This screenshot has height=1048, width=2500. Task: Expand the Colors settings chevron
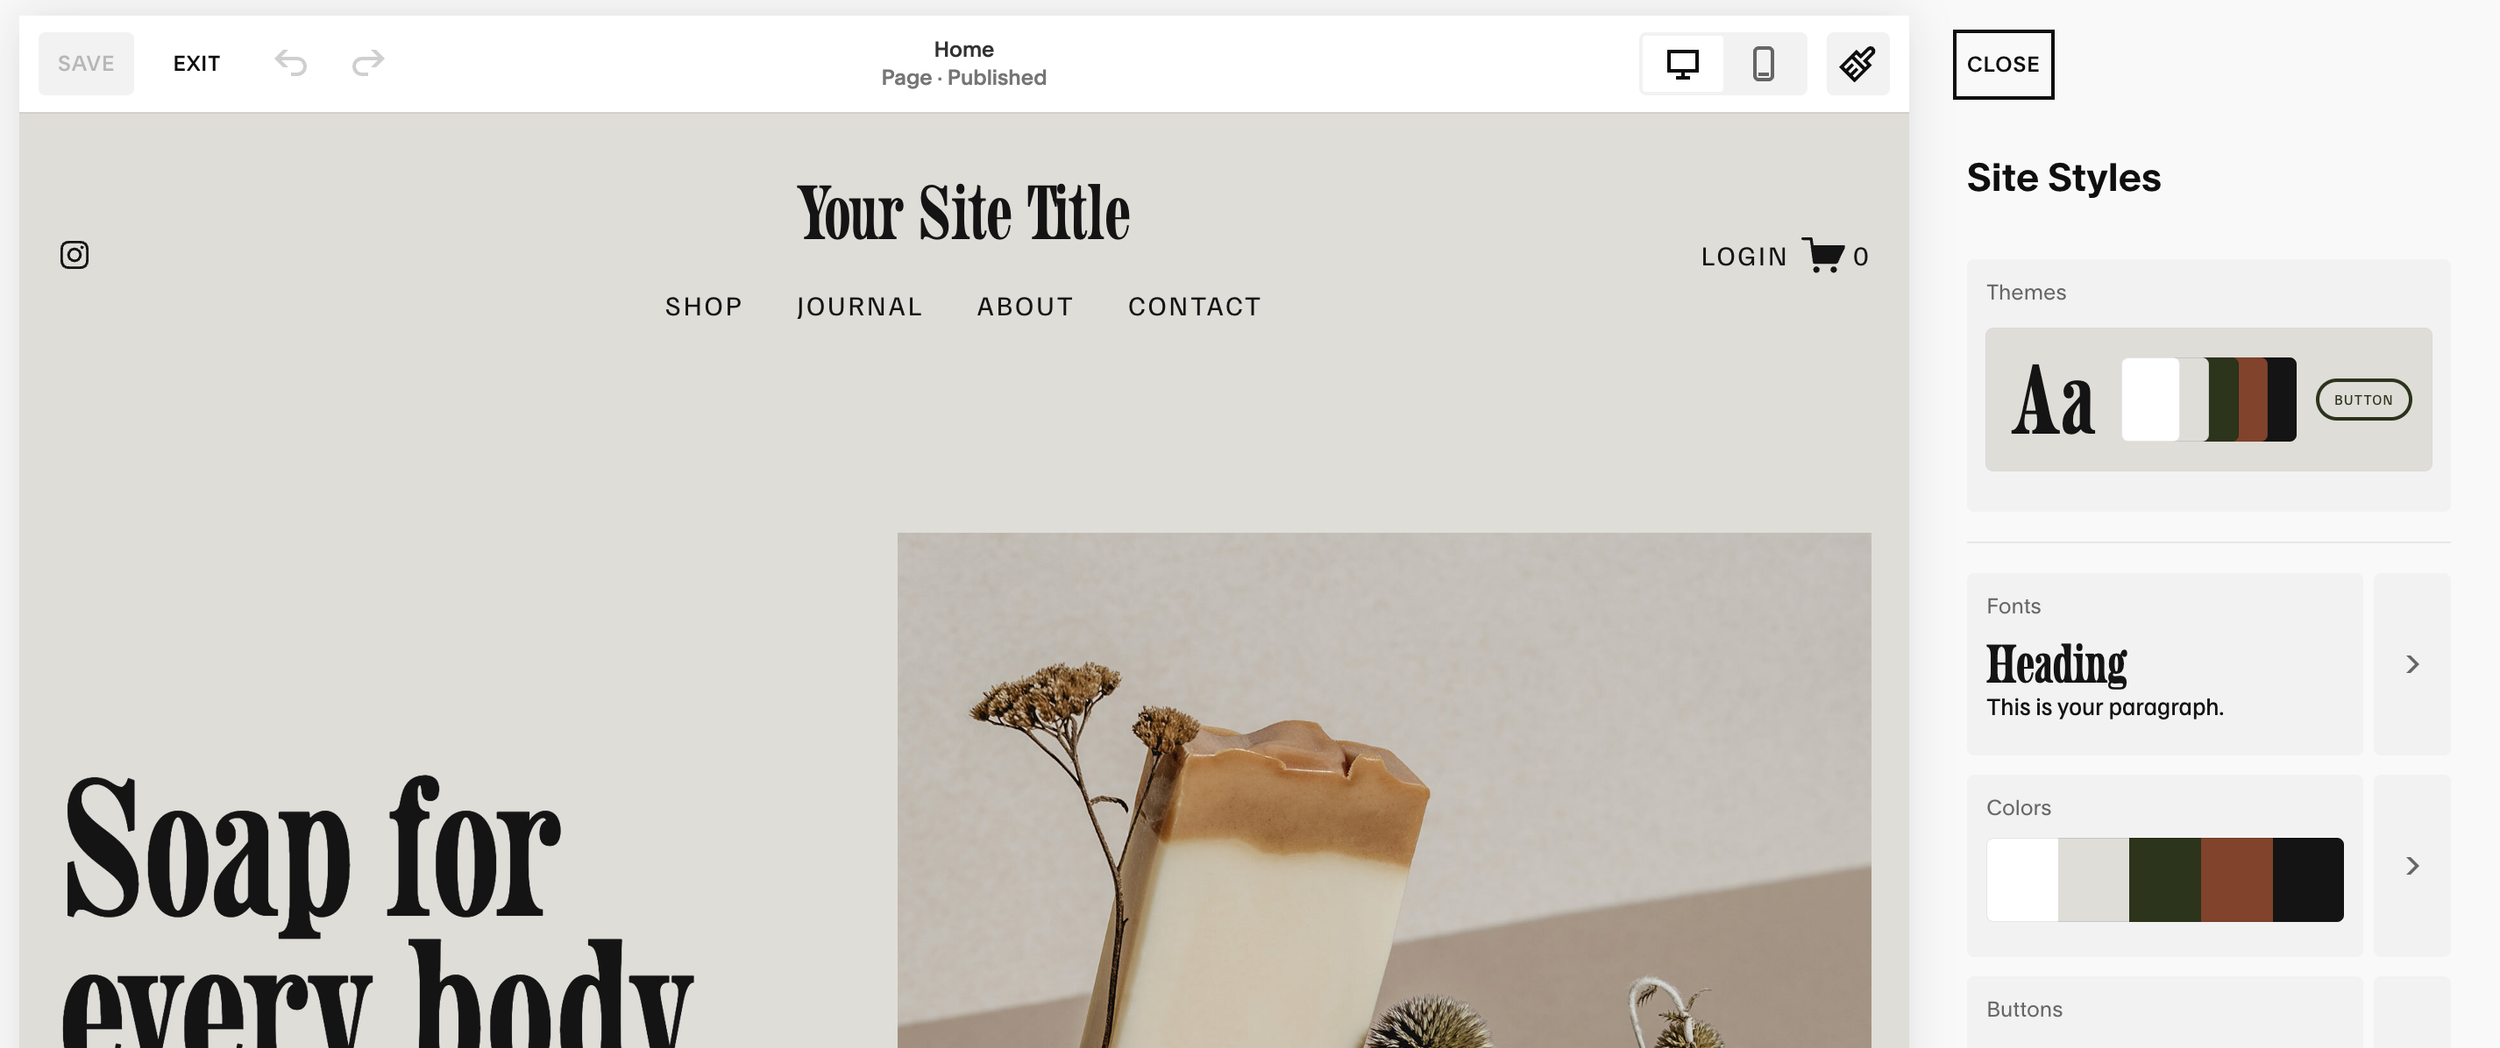click(x=2412, y=866)
